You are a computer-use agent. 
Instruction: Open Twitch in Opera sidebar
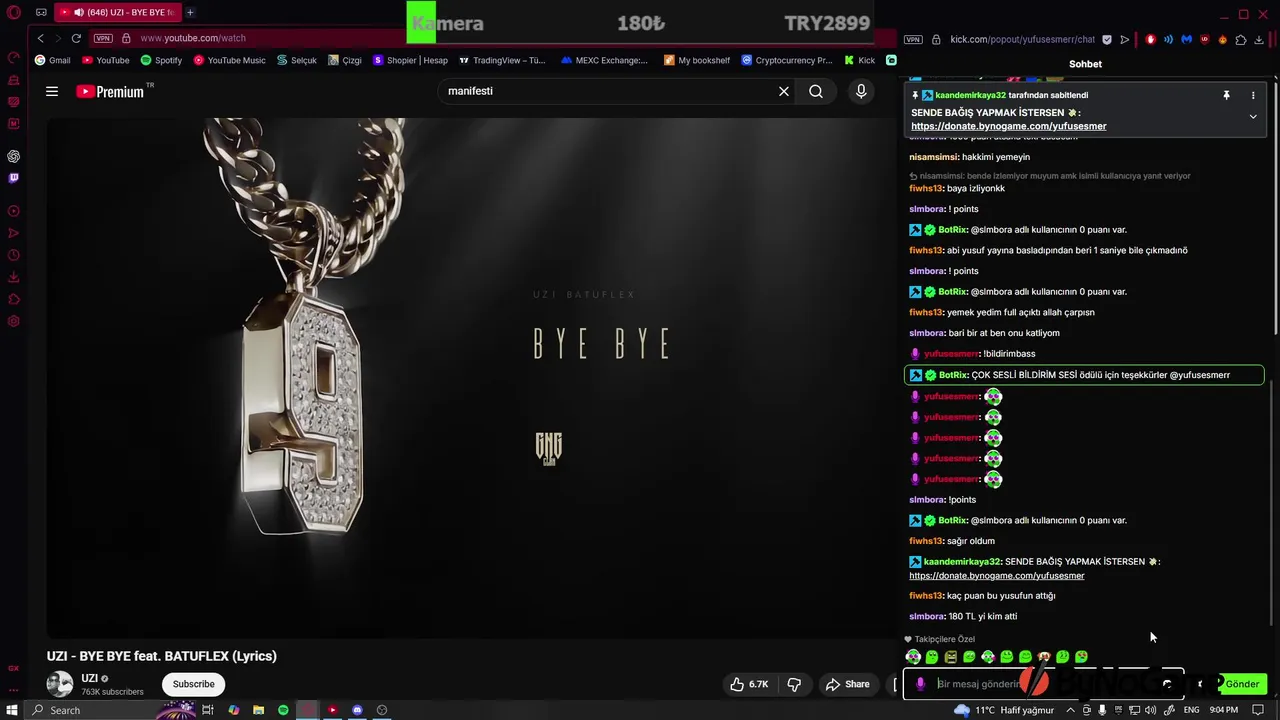[14, 178]
